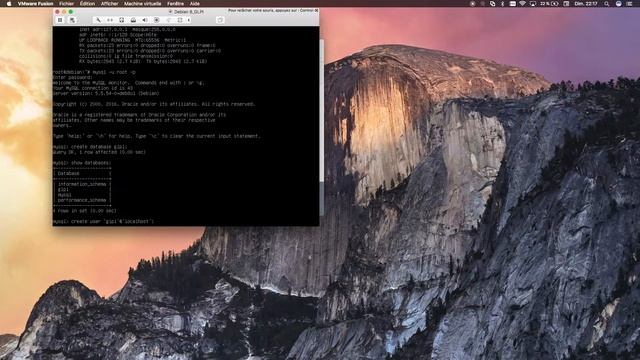Click the battery 22% indicator
This screenshot has width=640, height=360.
pos(549,4)
